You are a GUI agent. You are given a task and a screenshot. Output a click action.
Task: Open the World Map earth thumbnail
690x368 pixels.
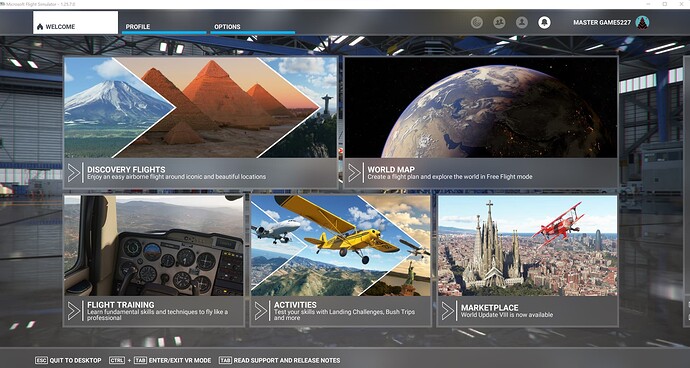pos(481,107)
